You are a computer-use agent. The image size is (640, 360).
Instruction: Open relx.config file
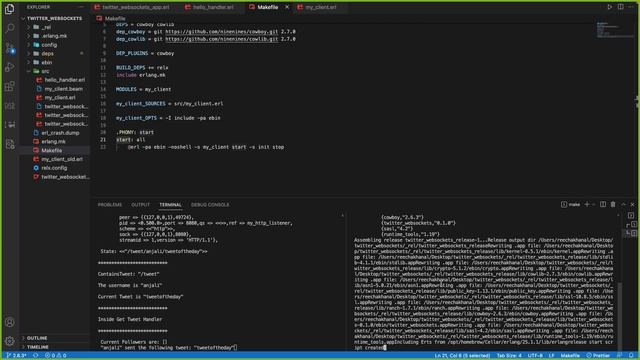tap(55, 168)
